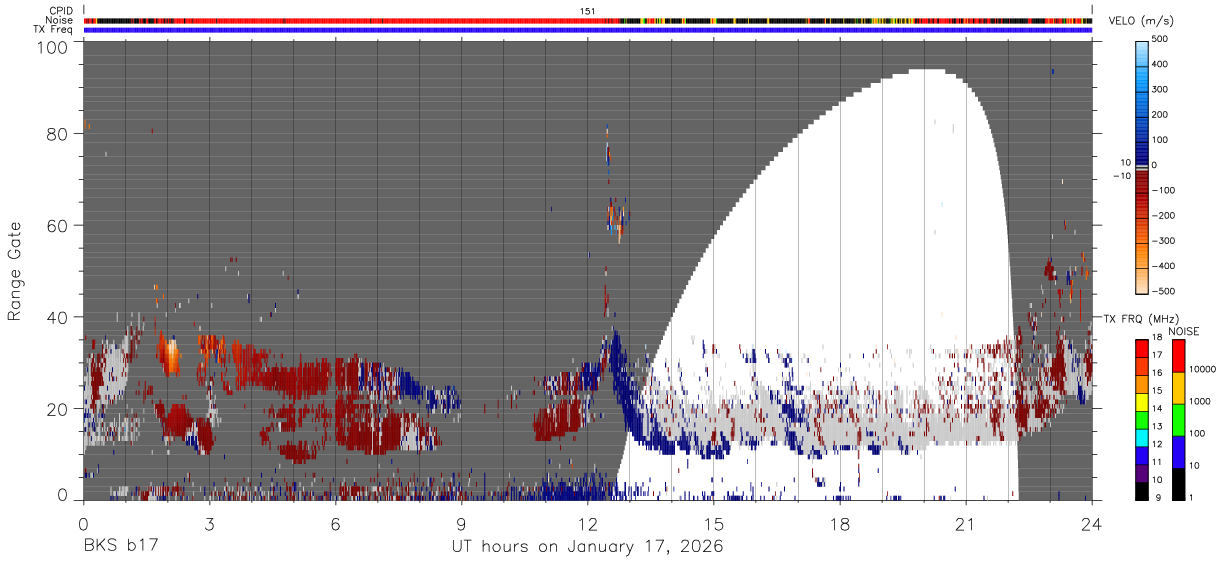The height and width of the screenshot is (567, 1228).
Task: Click the -10 threshold label beside velocity bar
Action: tap(1120, 176)
